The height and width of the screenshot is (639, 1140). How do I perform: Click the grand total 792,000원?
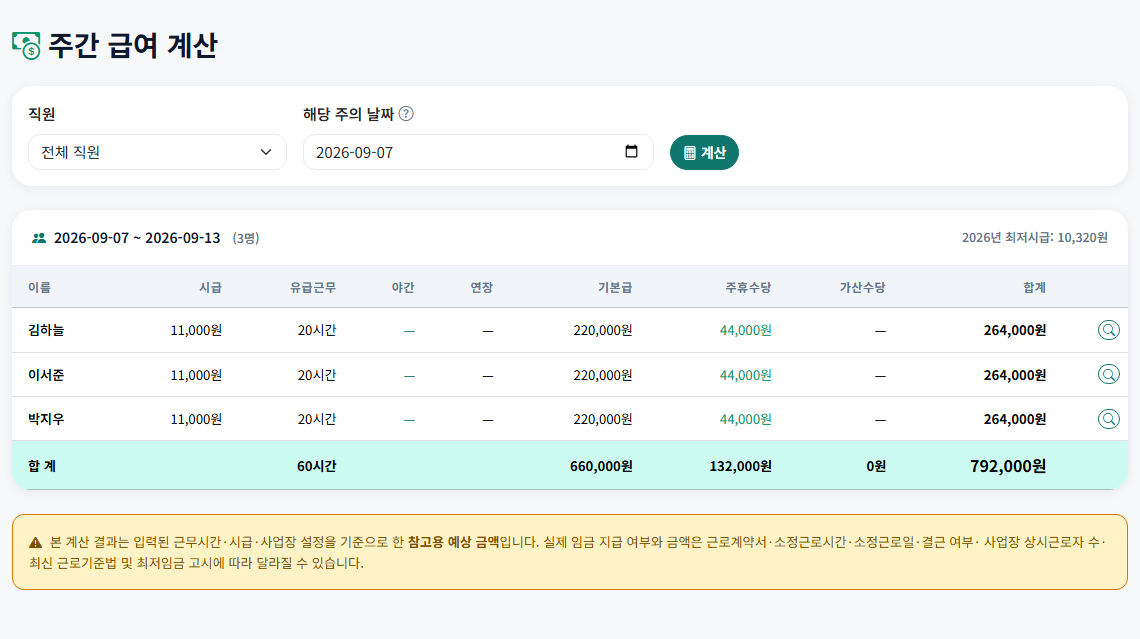(1008, 466)
